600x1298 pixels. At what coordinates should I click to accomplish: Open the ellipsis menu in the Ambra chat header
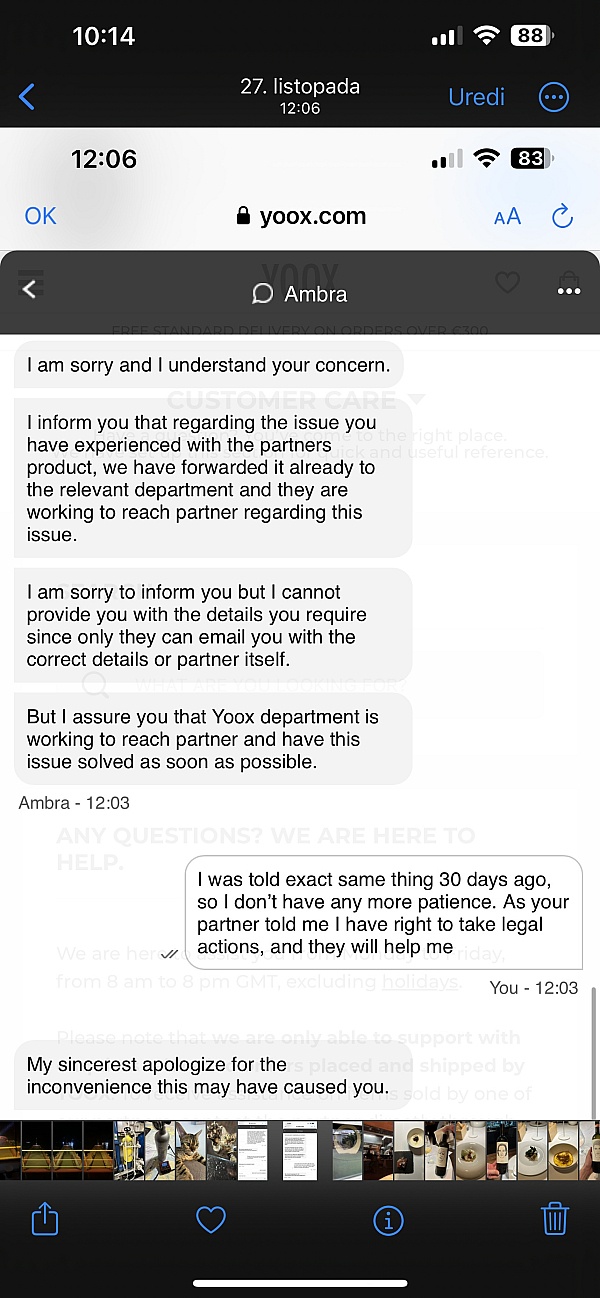[568, 290]
